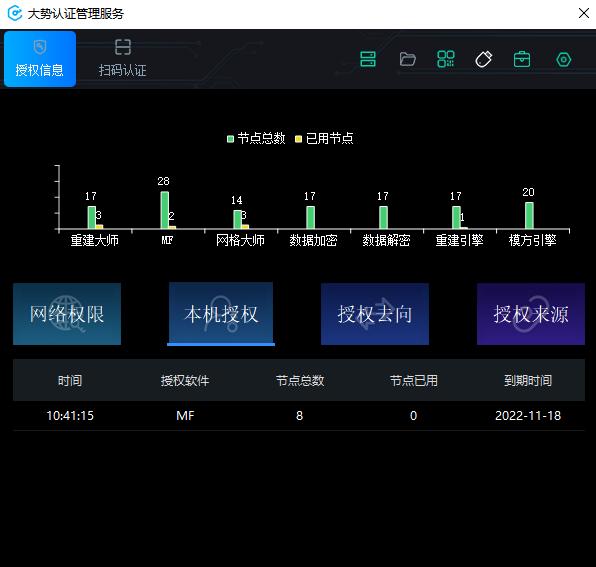Click the QR code grid icon
596x567 pixels.
446,59
